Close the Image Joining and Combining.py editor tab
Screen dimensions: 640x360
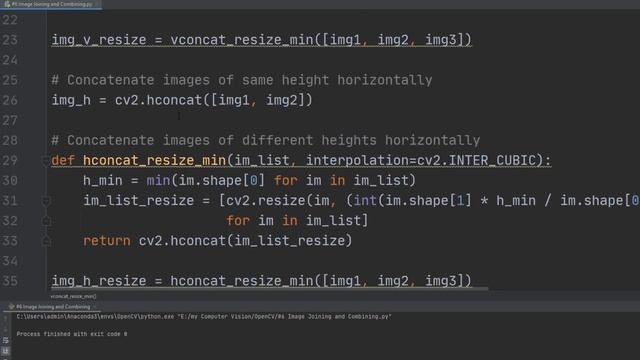(97, 4)
